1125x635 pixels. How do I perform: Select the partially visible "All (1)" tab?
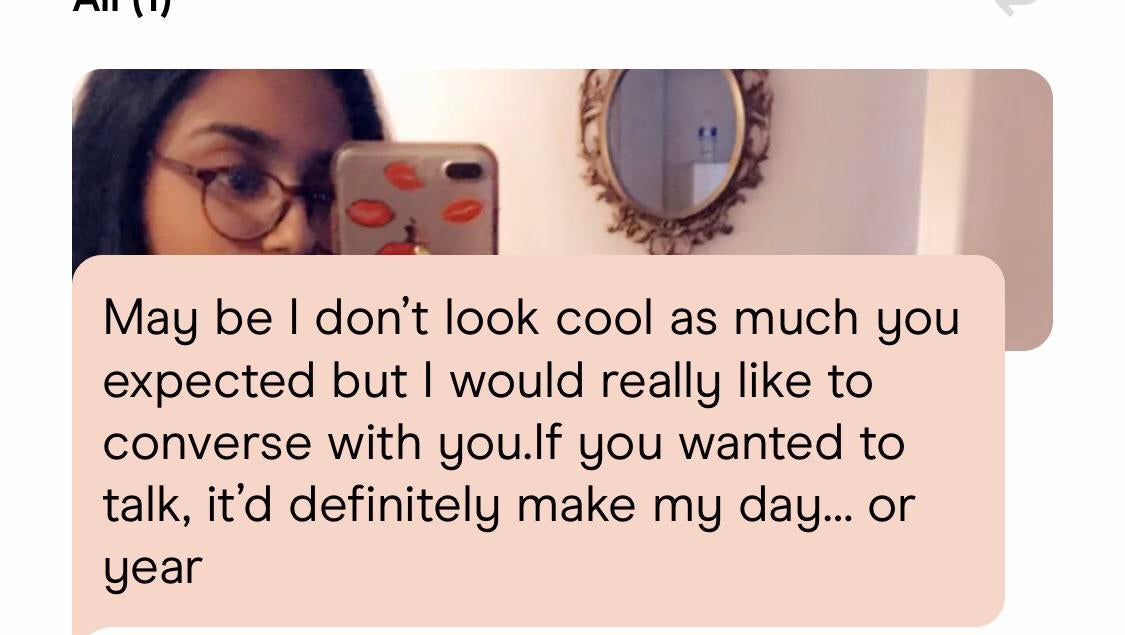pos(121,6)
